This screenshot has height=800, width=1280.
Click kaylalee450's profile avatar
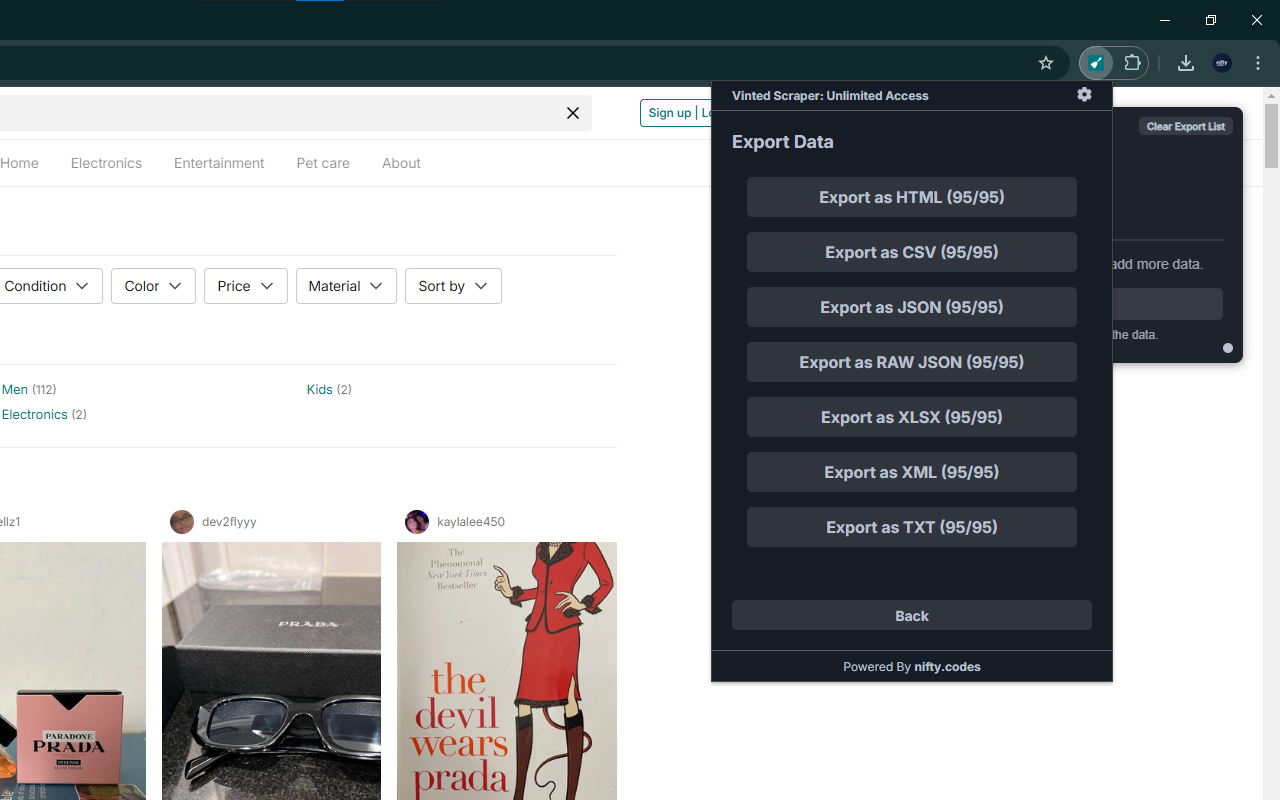417,522
